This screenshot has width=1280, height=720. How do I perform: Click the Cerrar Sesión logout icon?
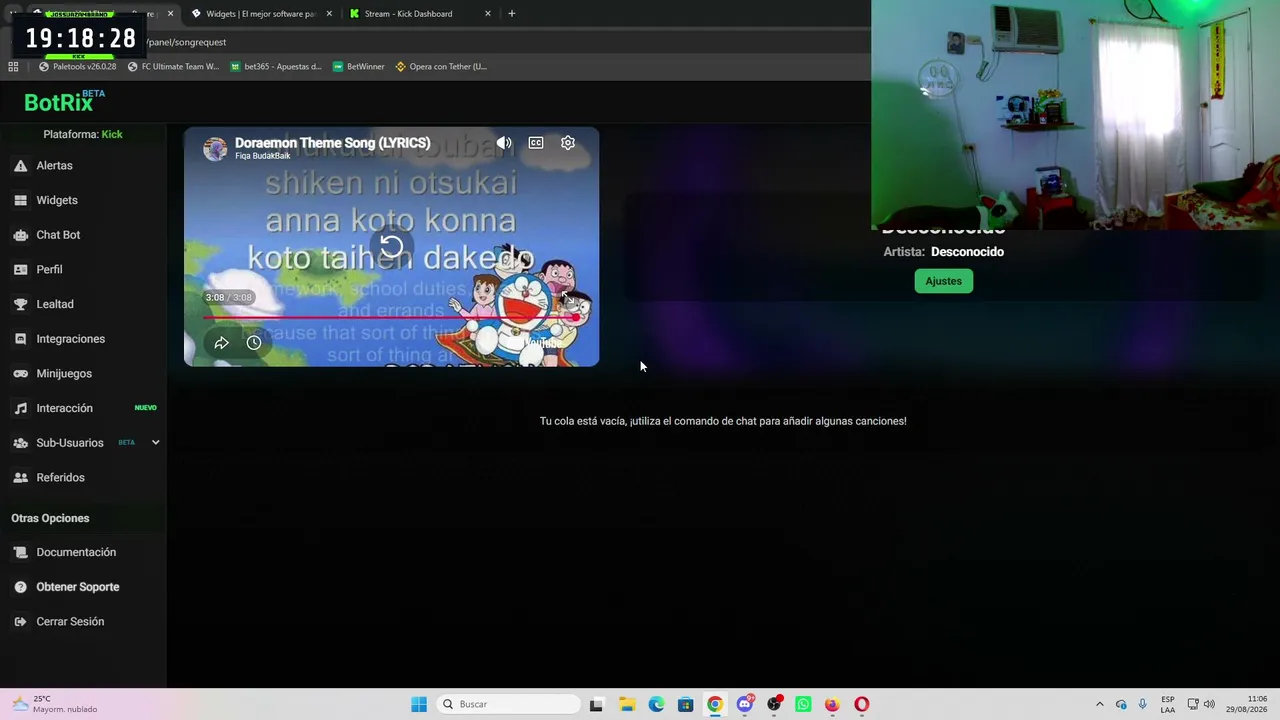coord(20,621)
